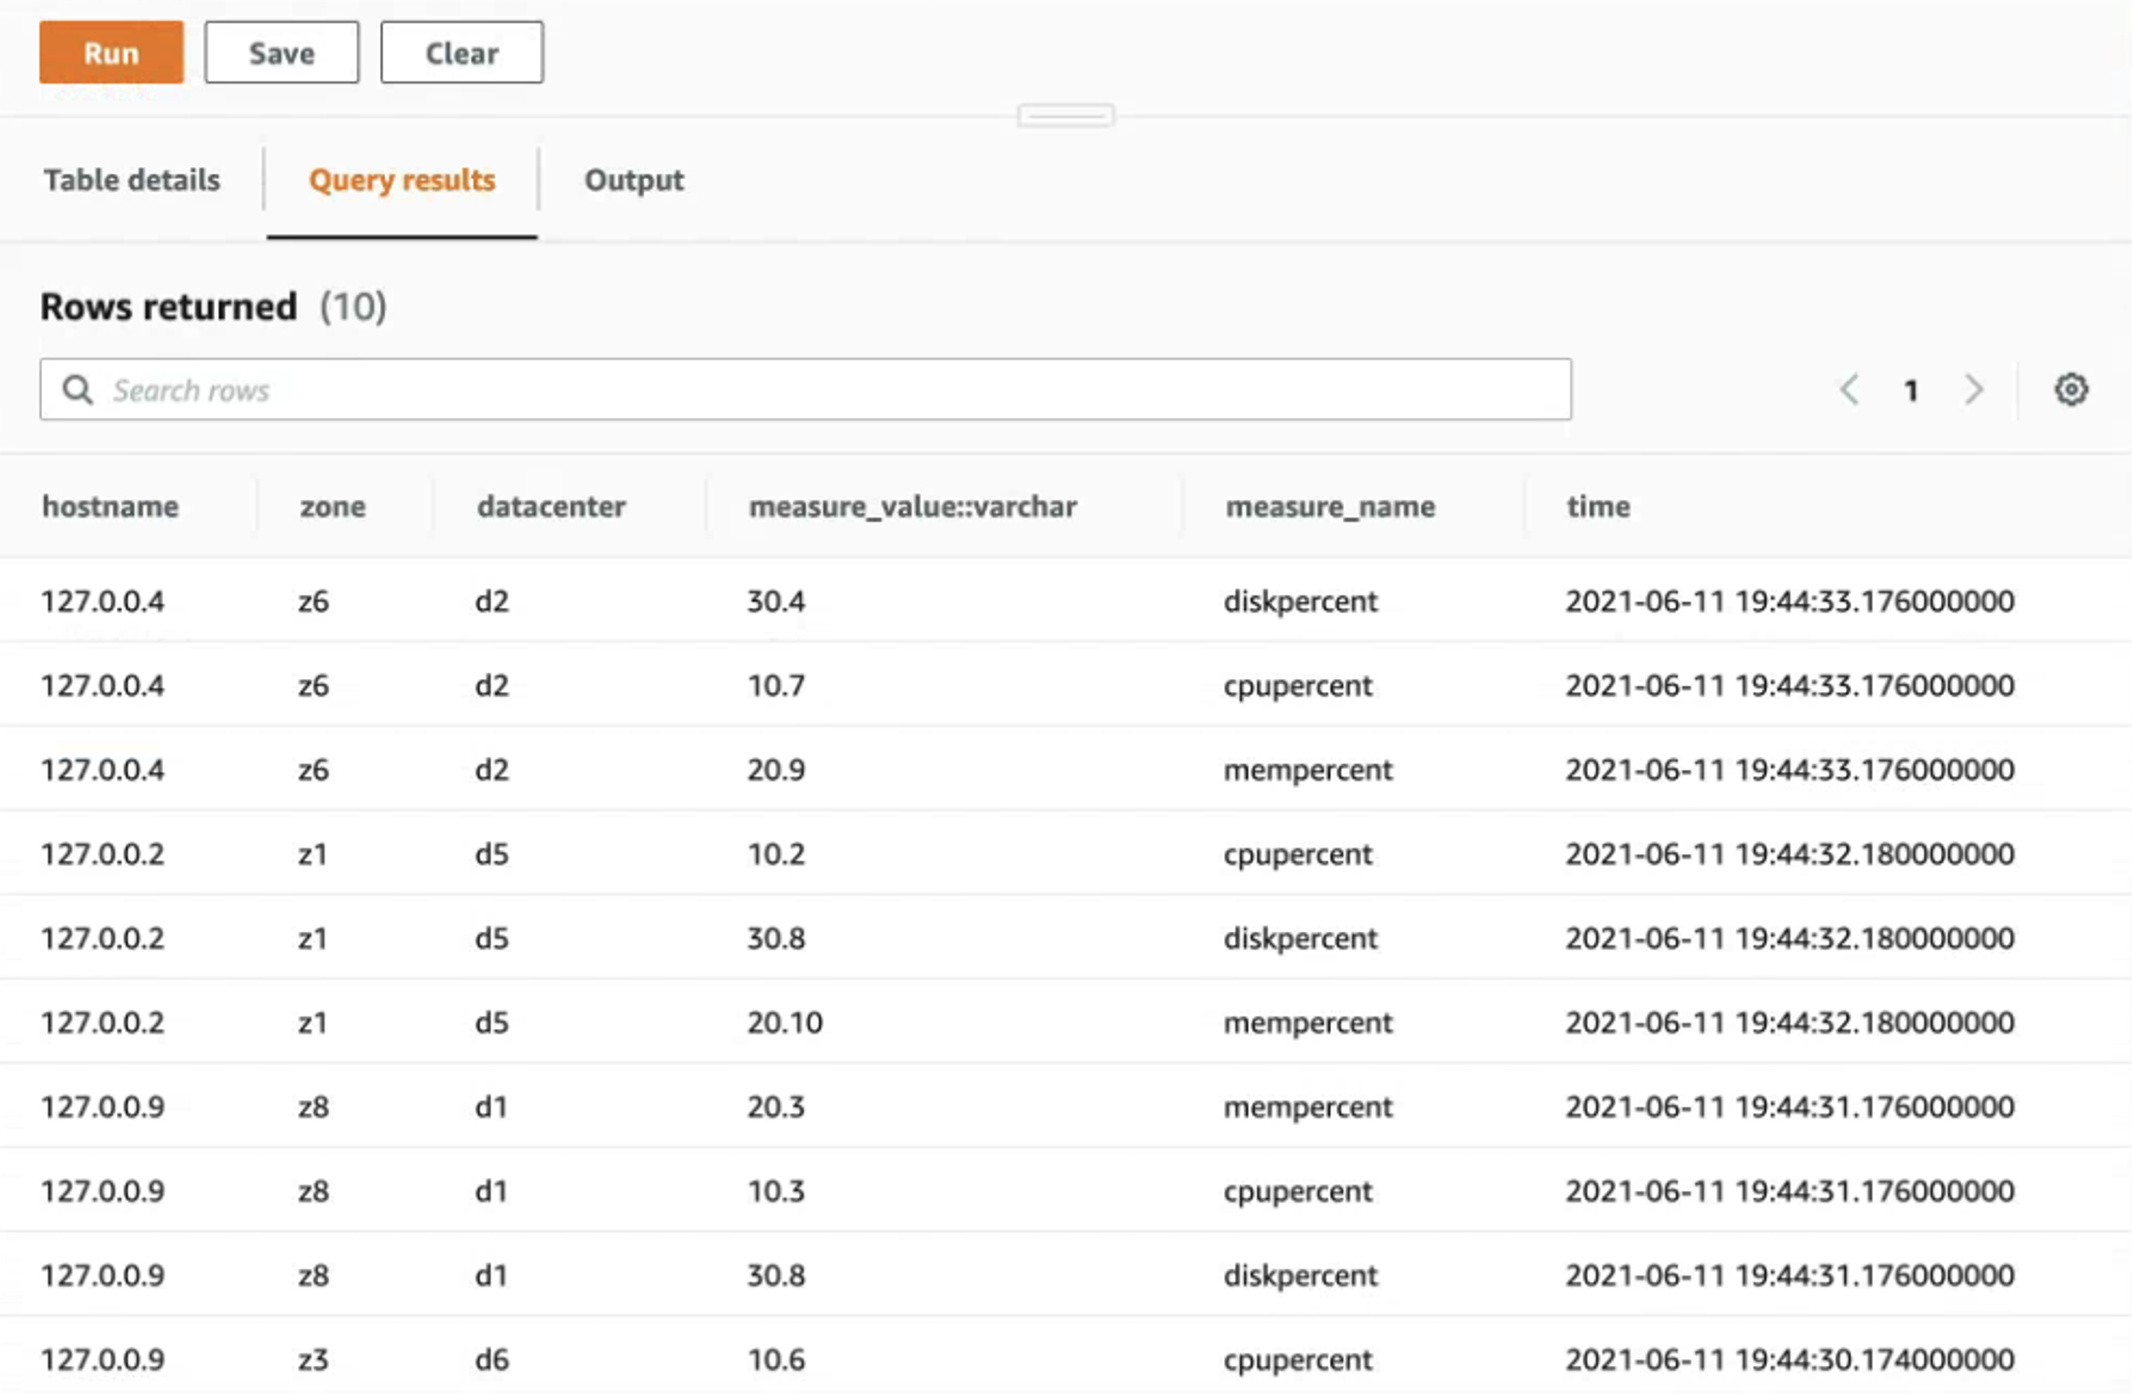
Task: Focus the Search rows field
Action: coord(806,389)
